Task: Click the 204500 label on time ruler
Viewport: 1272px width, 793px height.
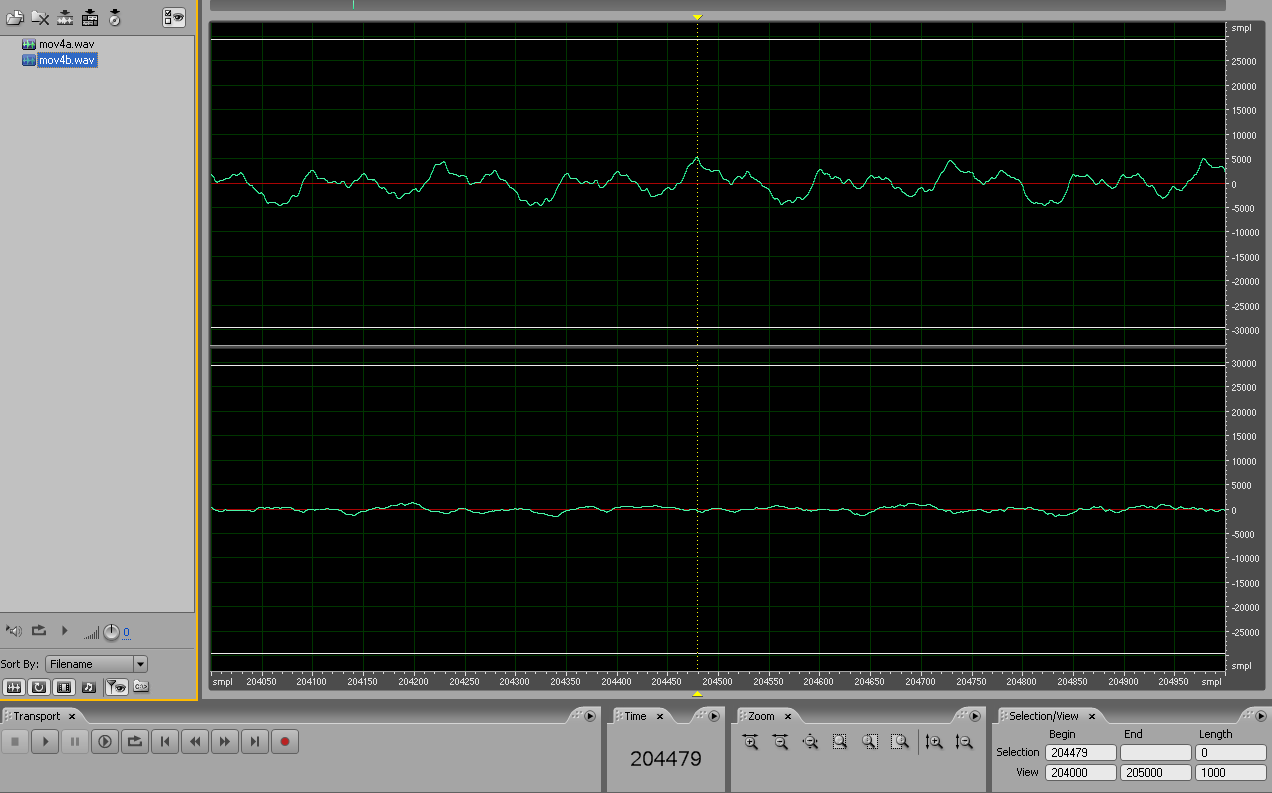Action: pos(717,682)
